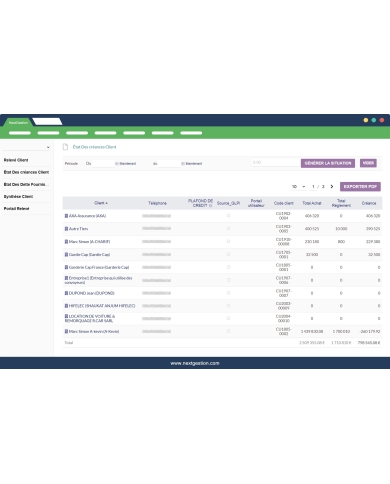Screen dimensions: 390x484
Task: Click the sort arrow on the Client column
Action: tap(107, 203)
